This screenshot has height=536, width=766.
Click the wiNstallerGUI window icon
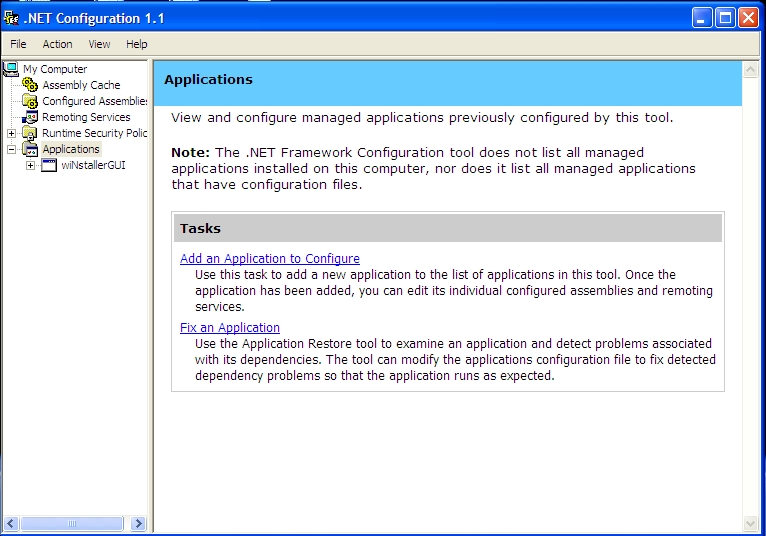[x=49, y=165]
